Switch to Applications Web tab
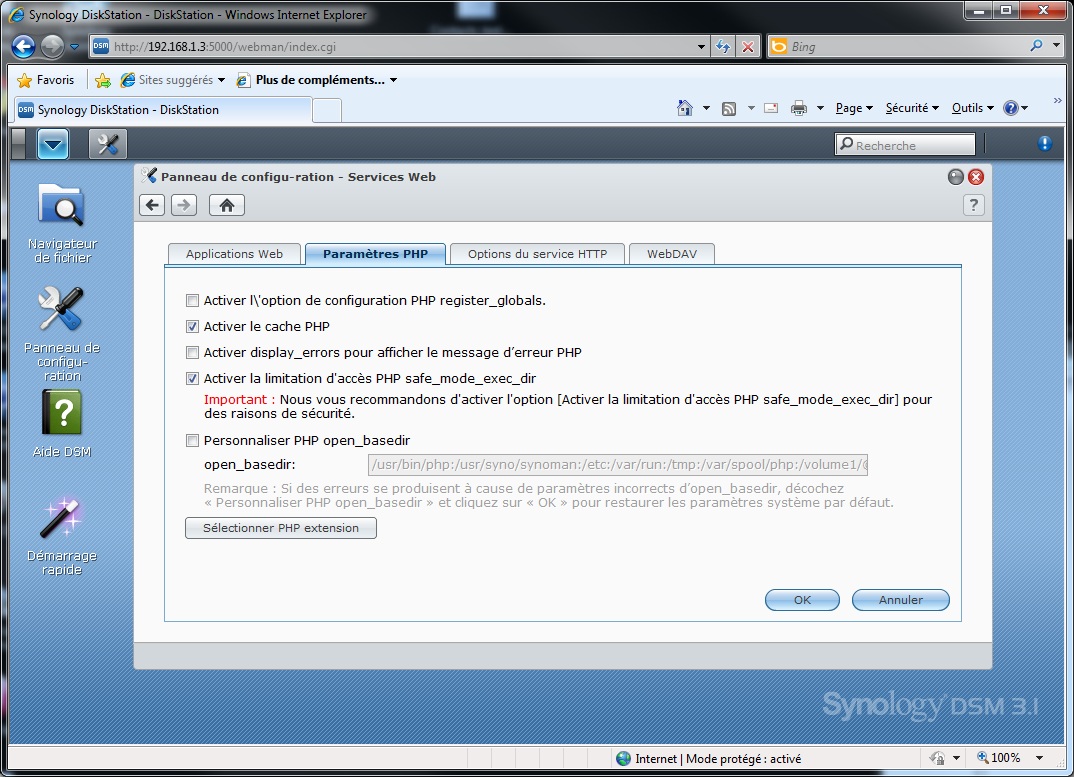1074x777 pixels. 234,254
